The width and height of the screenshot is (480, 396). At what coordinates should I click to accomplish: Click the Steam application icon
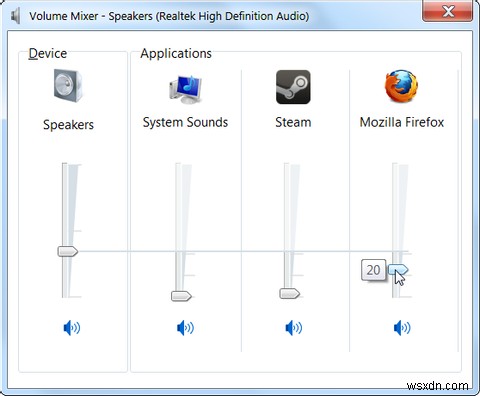pos(293,87)
